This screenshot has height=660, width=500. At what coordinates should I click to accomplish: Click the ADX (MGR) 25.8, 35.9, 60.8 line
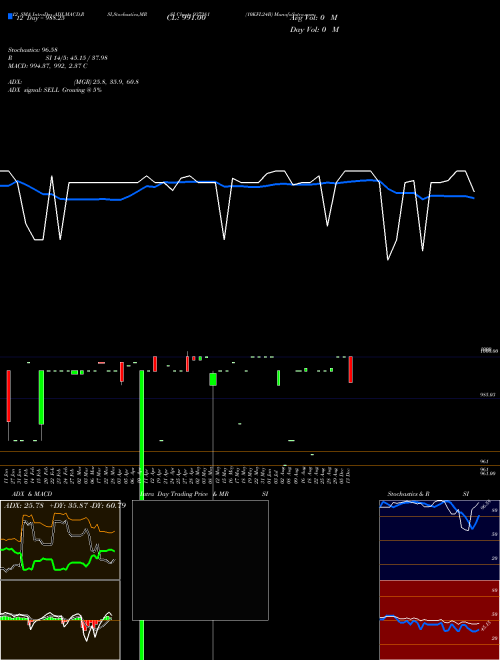click(73, 82)
